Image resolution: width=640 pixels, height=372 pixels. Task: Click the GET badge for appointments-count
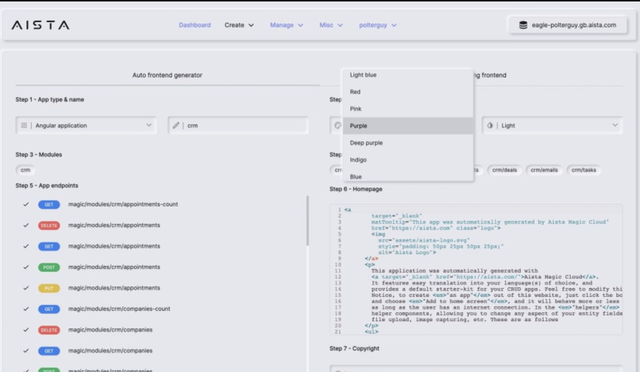(49, 205)
